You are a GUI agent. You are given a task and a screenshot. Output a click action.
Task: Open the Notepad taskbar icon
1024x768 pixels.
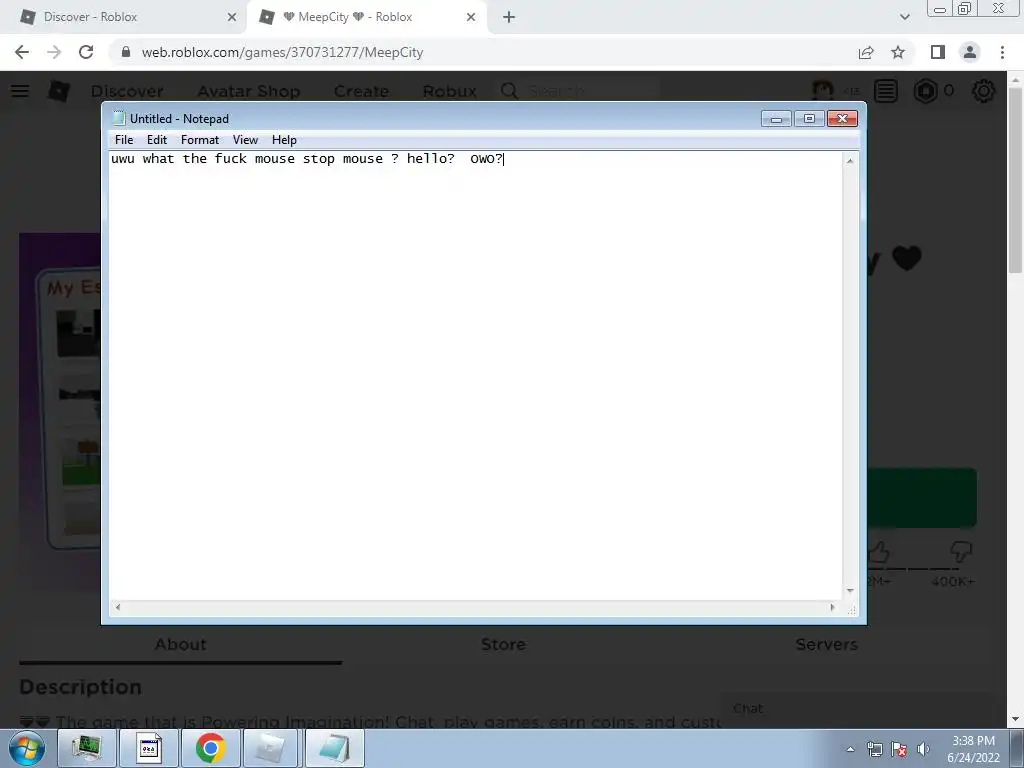pyautogui.click(x=334, y=748)
